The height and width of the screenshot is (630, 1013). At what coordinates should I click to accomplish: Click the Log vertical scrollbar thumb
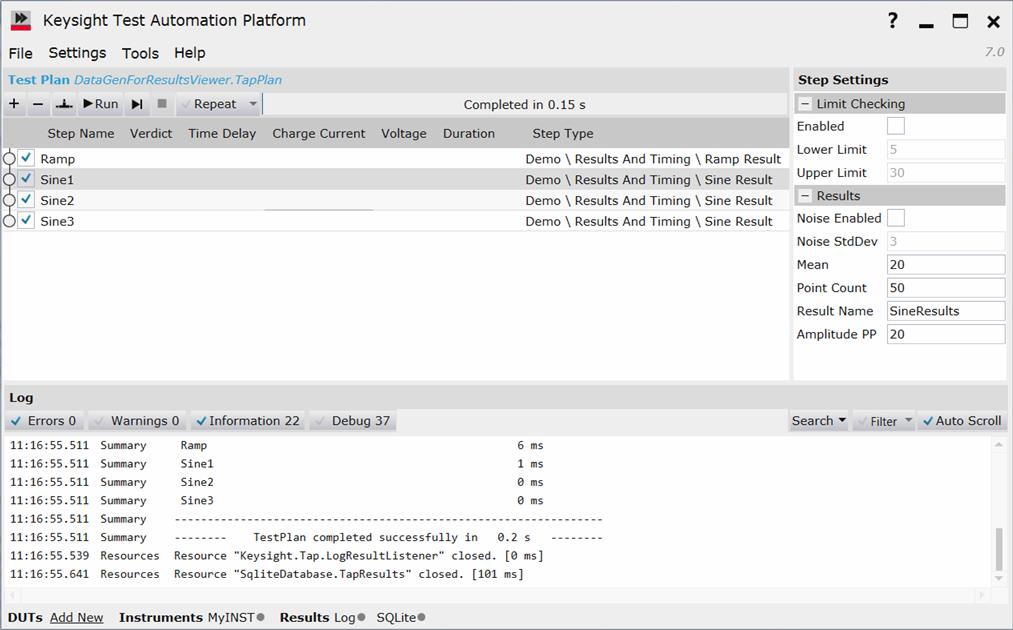tap(999, 549)
